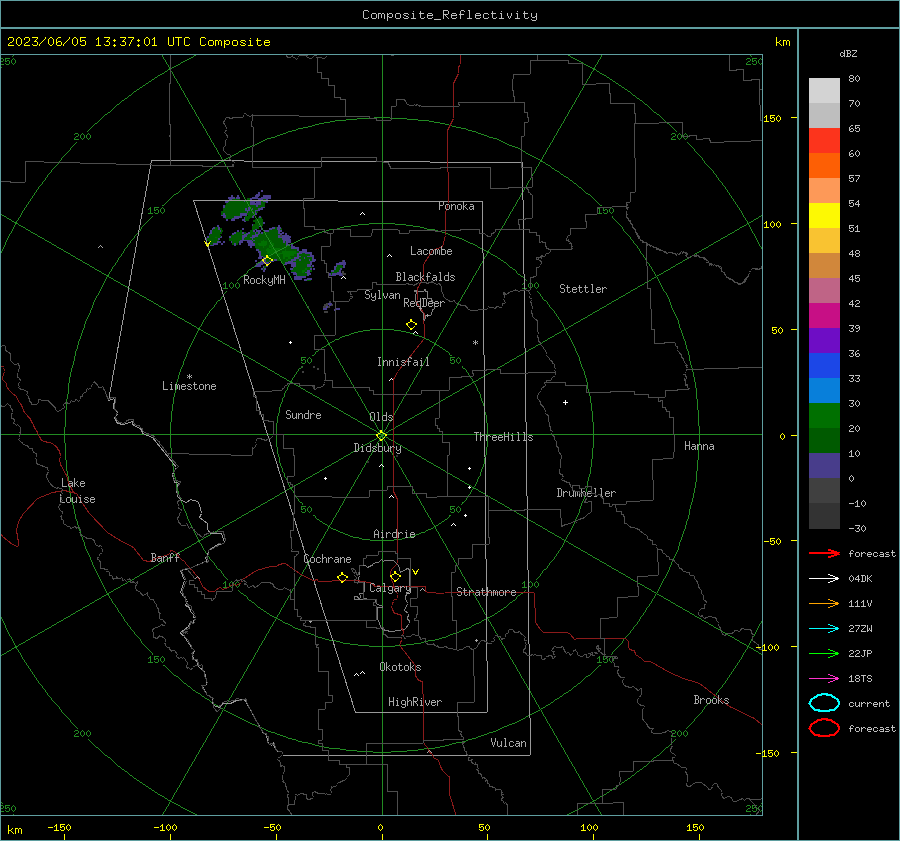Select the purple 36-39 dBZ swatch
Image resolution: width=900 pixels, height=841 pixels.
824,340
